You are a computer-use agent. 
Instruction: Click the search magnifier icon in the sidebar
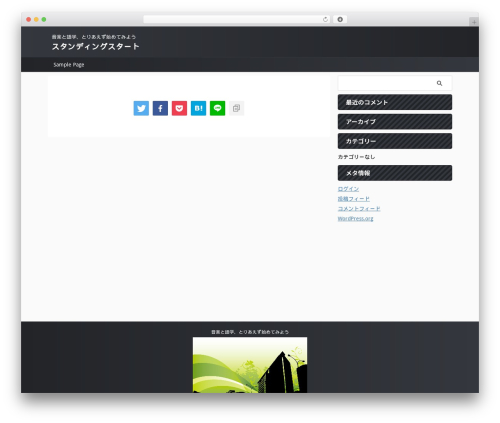pyautogui.click(x=439, y=83)
